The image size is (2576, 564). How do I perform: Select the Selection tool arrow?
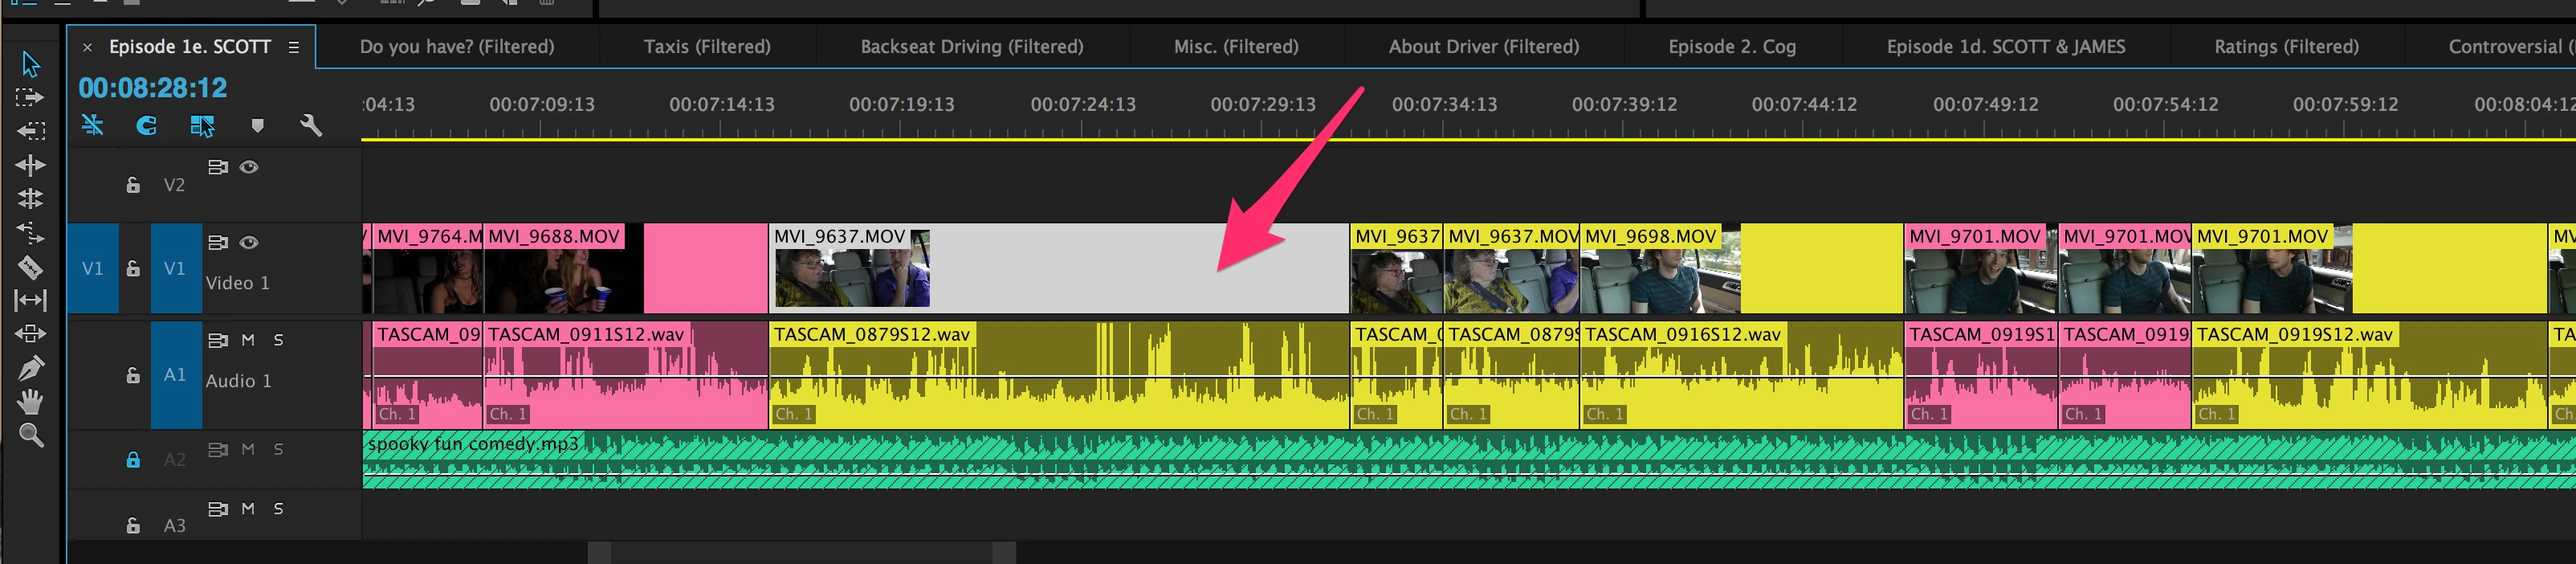(x=31, y=65)
